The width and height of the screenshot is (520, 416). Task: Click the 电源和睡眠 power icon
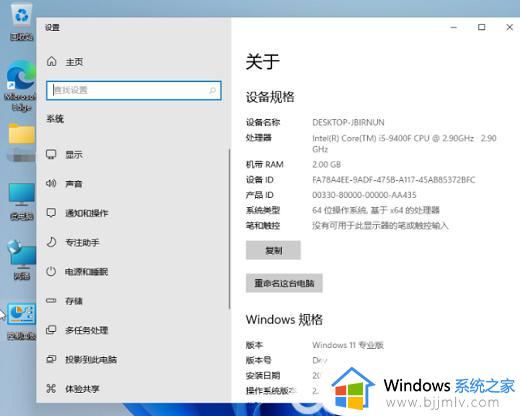pos(51,271)
